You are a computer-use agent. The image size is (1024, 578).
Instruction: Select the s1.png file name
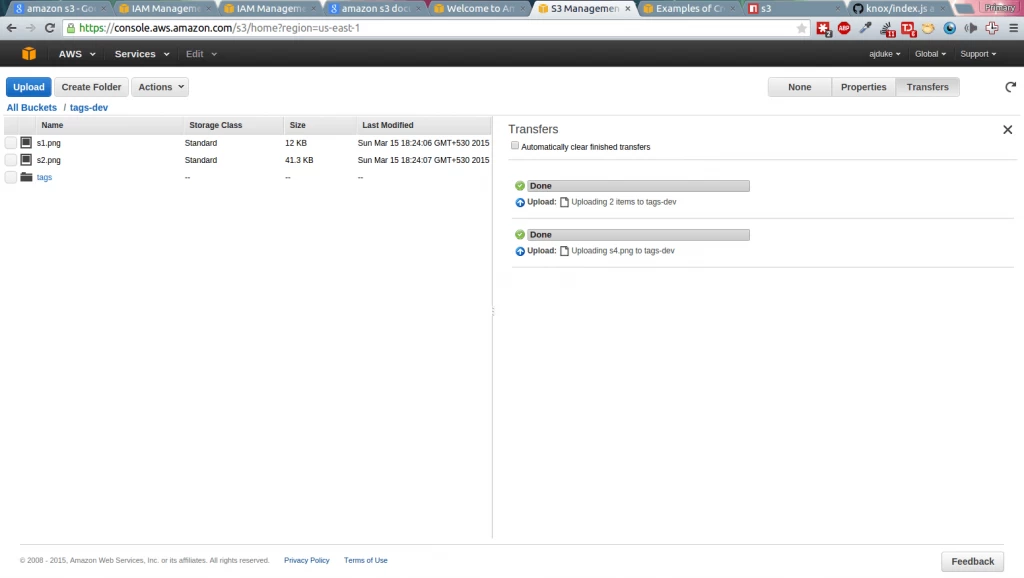point(48,143)
